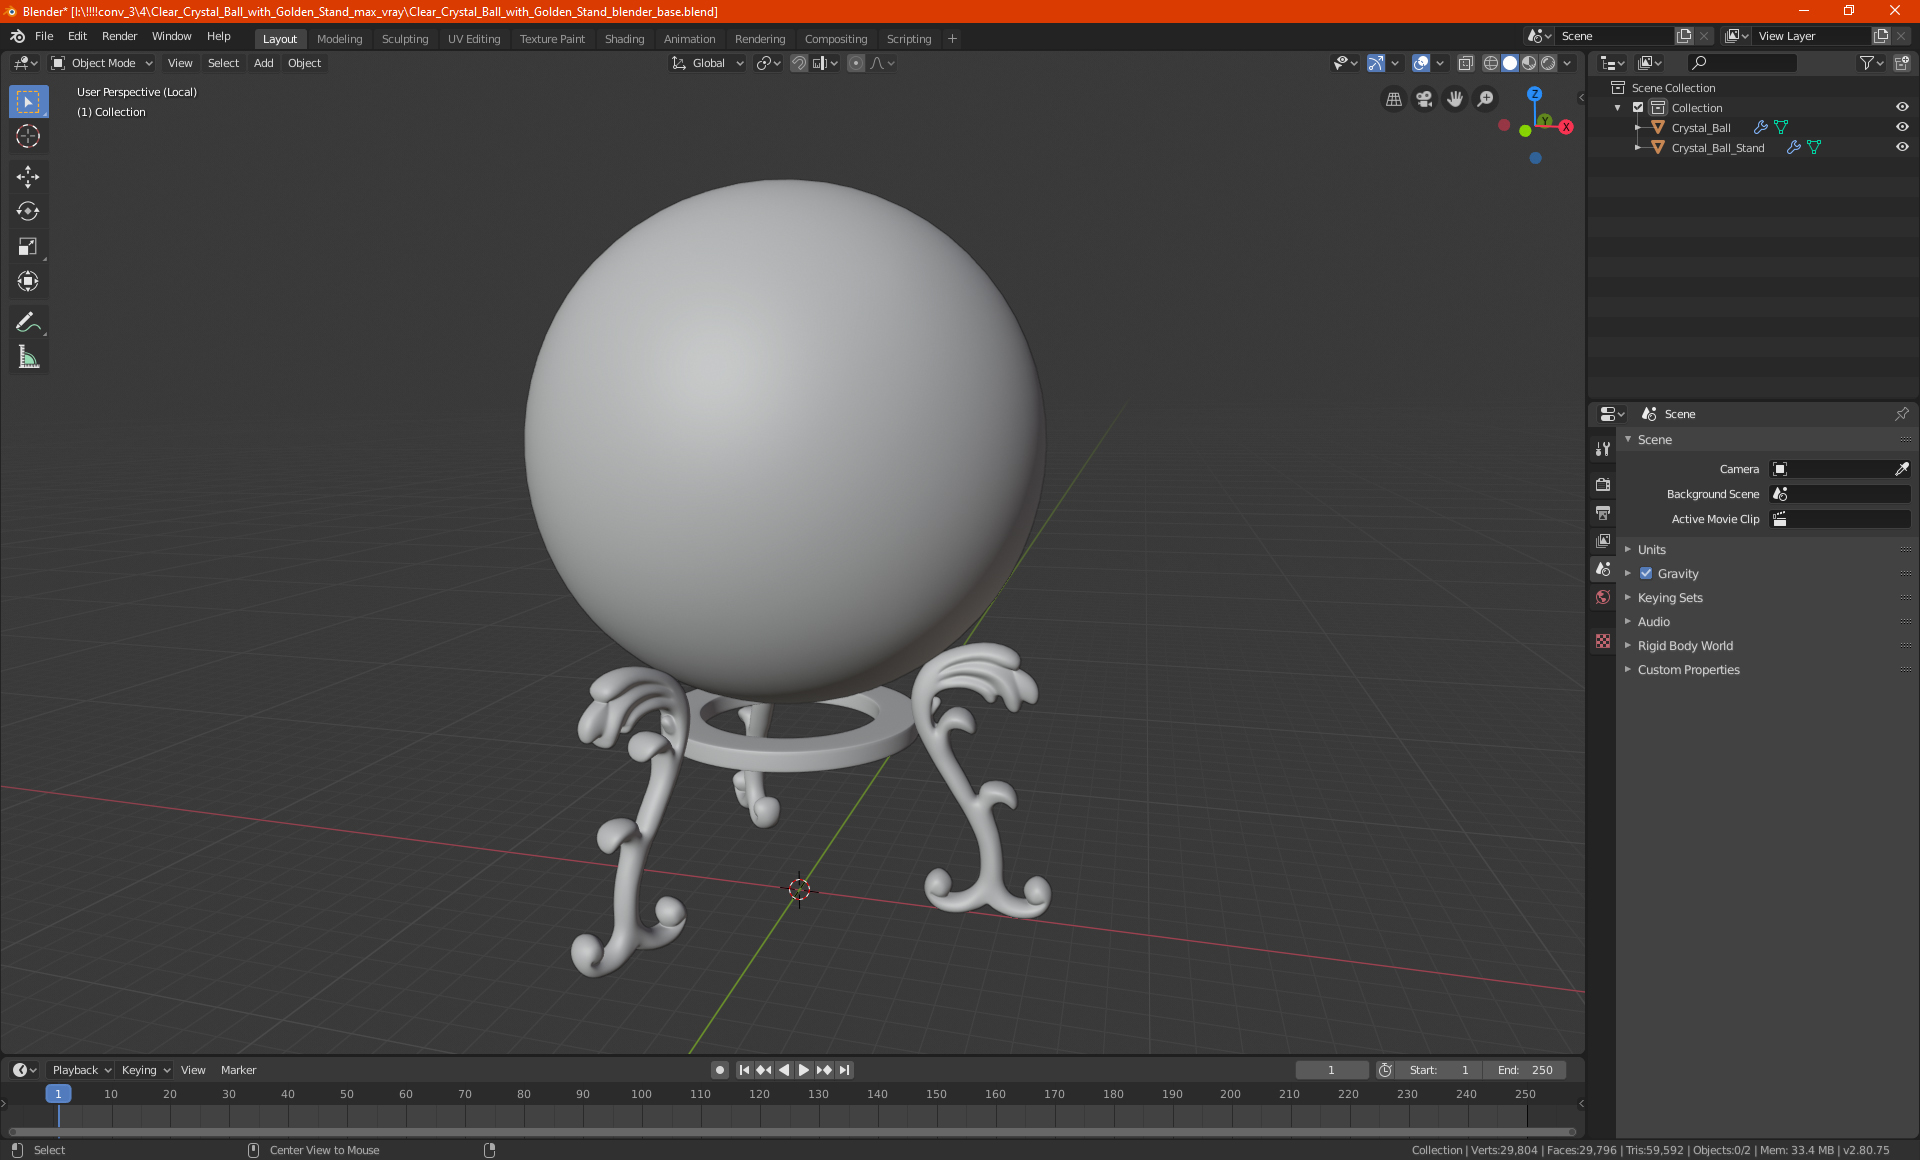Image resolution: width=1920 pixels, height=1160 pixels.
Task: Toggle orthographic/perspective view icon
Action: (1394, 99)
